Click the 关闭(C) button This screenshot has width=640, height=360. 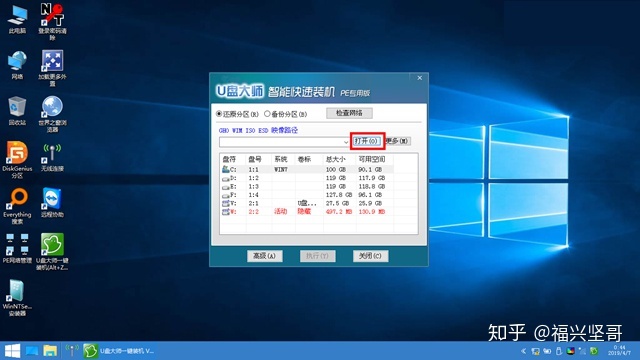tap(370, 256)
